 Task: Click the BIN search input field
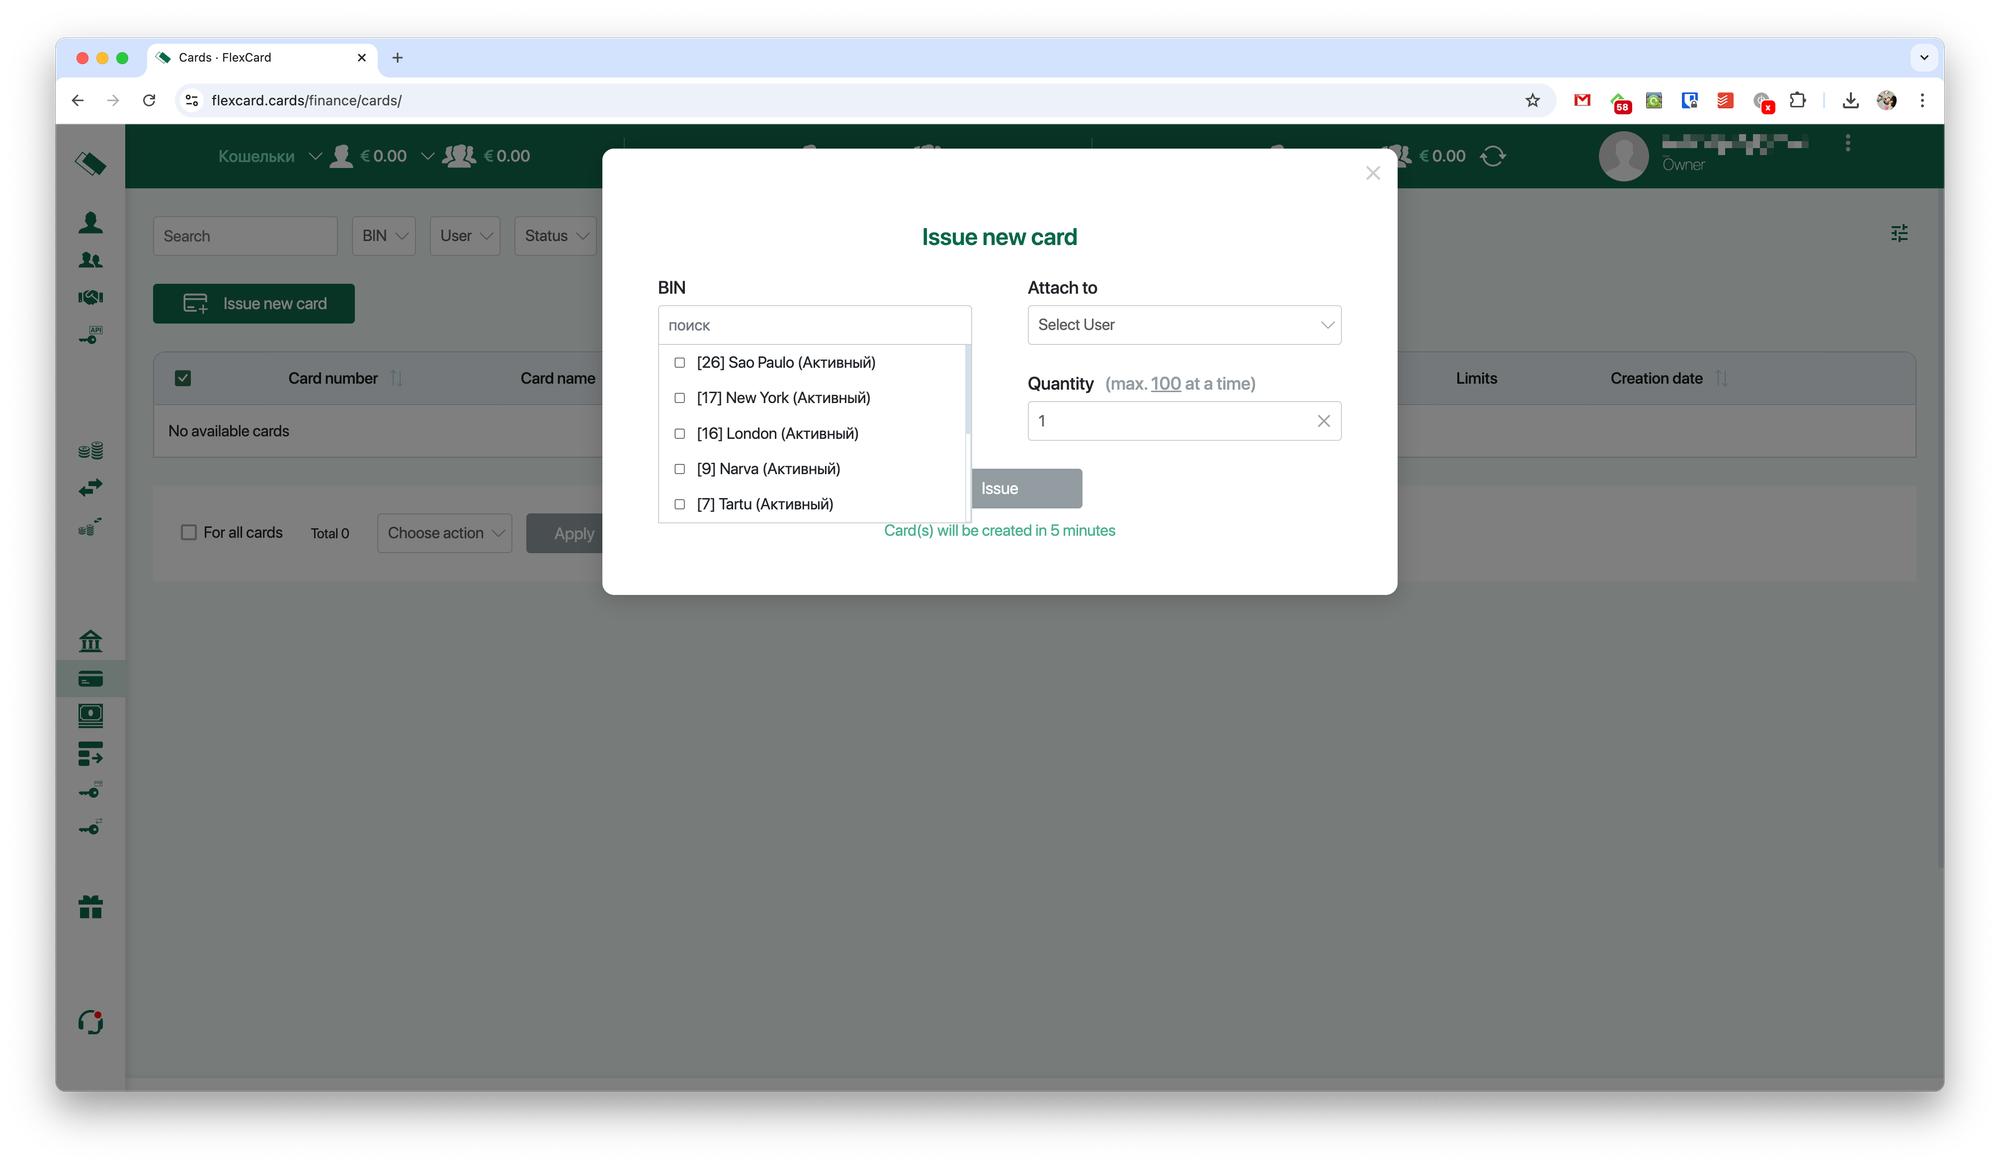coord(814,325)
